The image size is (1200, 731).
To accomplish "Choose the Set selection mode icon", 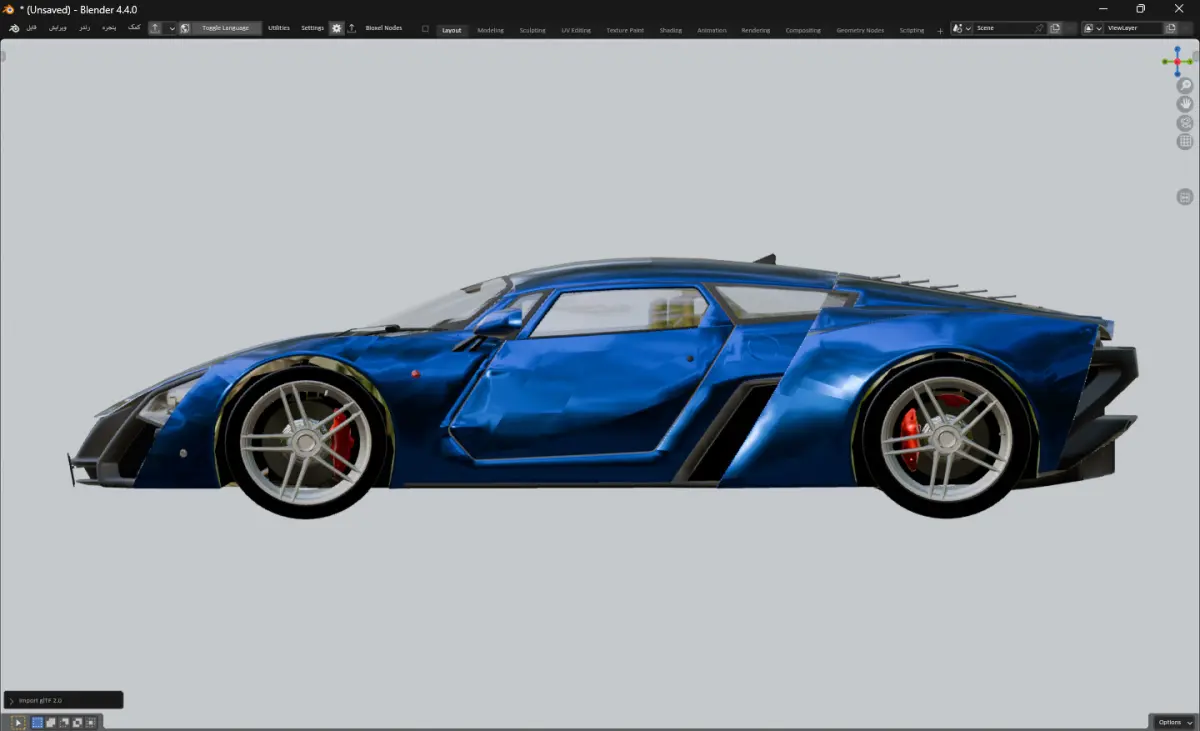I will click(37, 722).
